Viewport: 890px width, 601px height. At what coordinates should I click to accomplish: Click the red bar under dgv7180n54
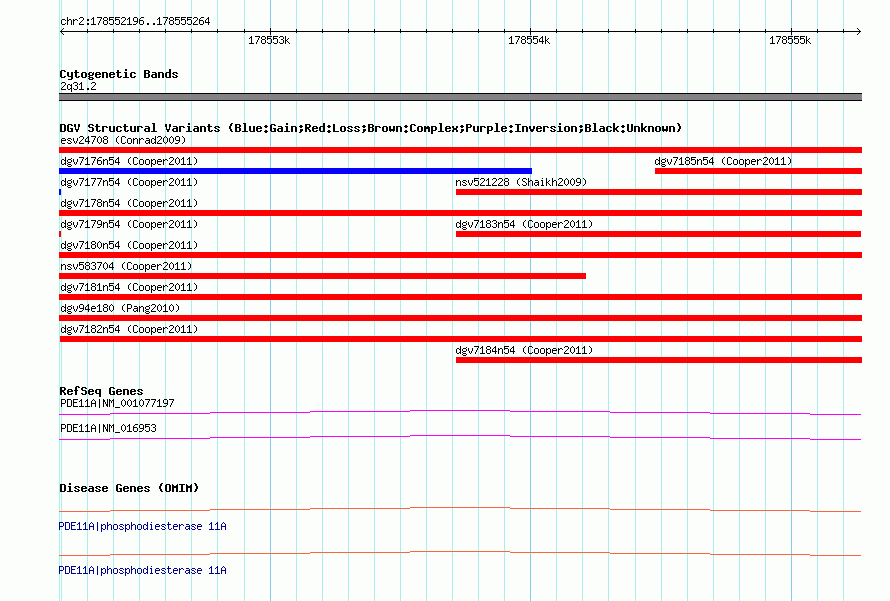[x=460, y=255]
